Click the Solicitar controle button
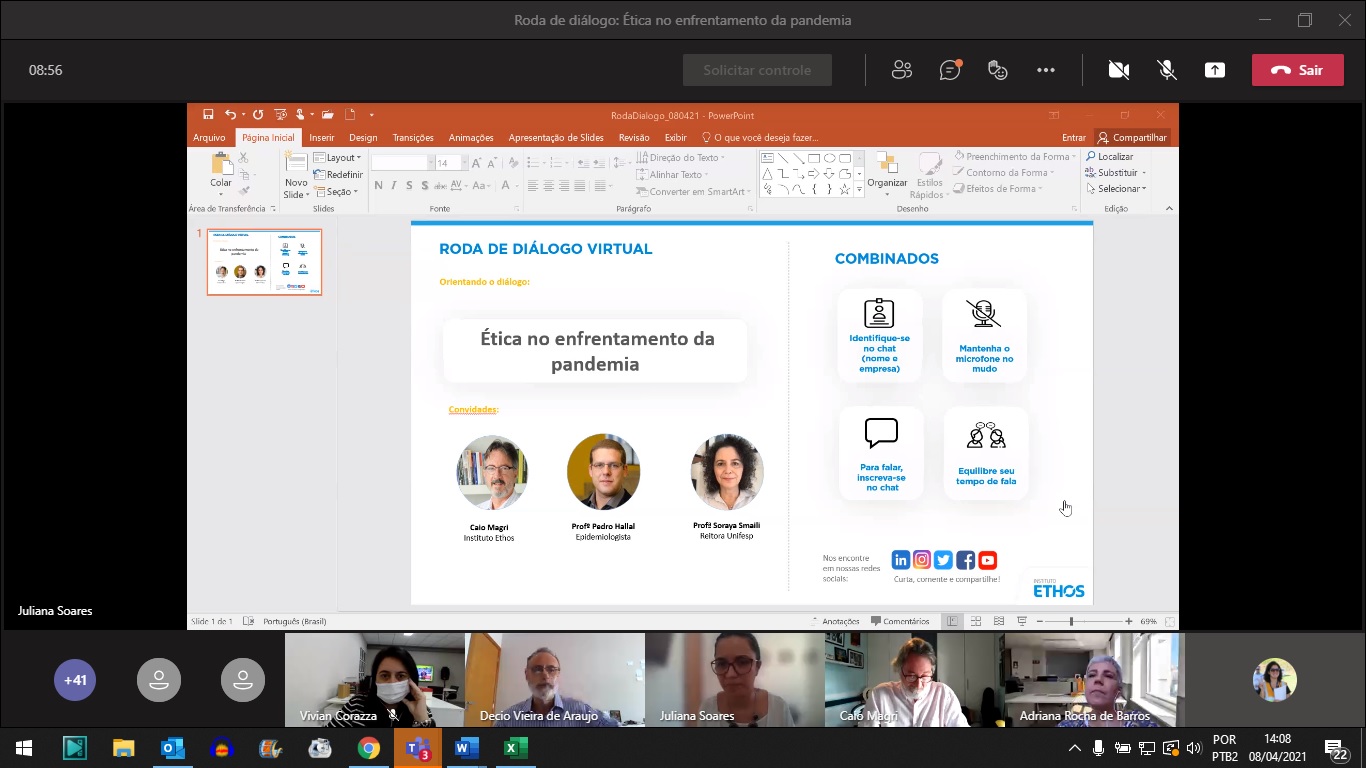The width and height of the screenshot is (1366, 768). point(757,70)
